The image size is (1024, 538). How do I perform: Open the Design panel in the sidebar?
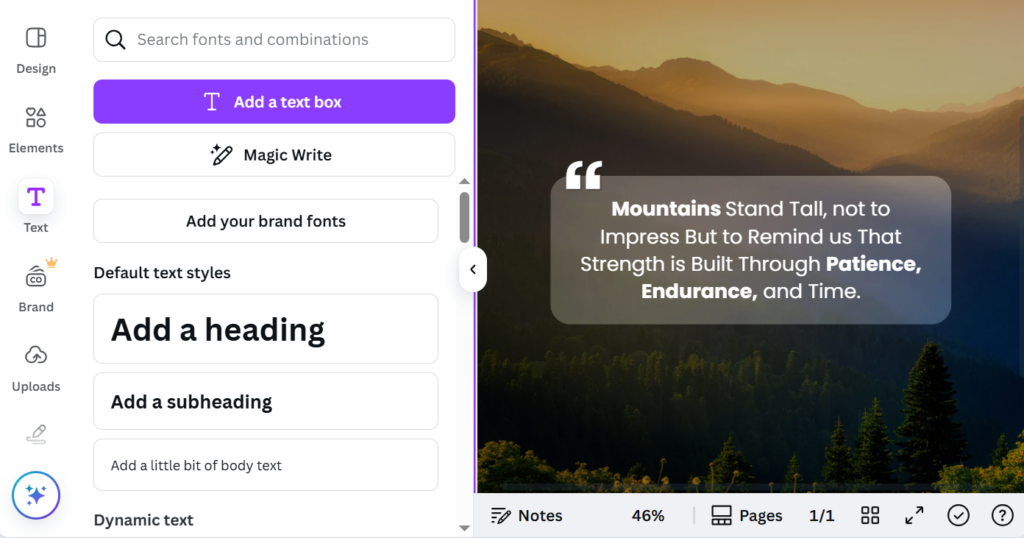point(36,49)
